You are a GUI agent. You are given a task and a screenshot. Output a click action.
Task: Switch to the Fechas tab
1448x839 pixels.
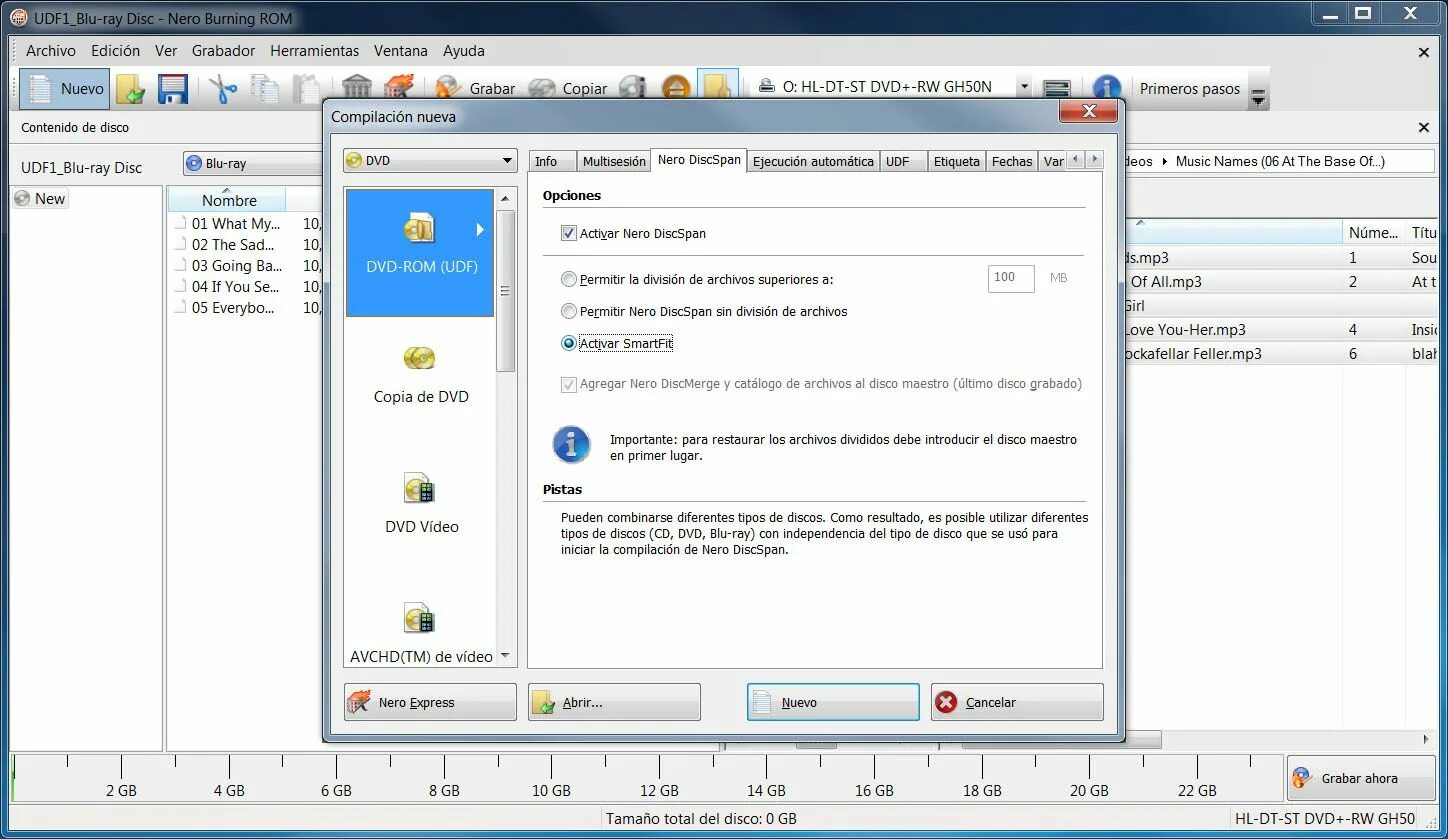click(1012, 161)
